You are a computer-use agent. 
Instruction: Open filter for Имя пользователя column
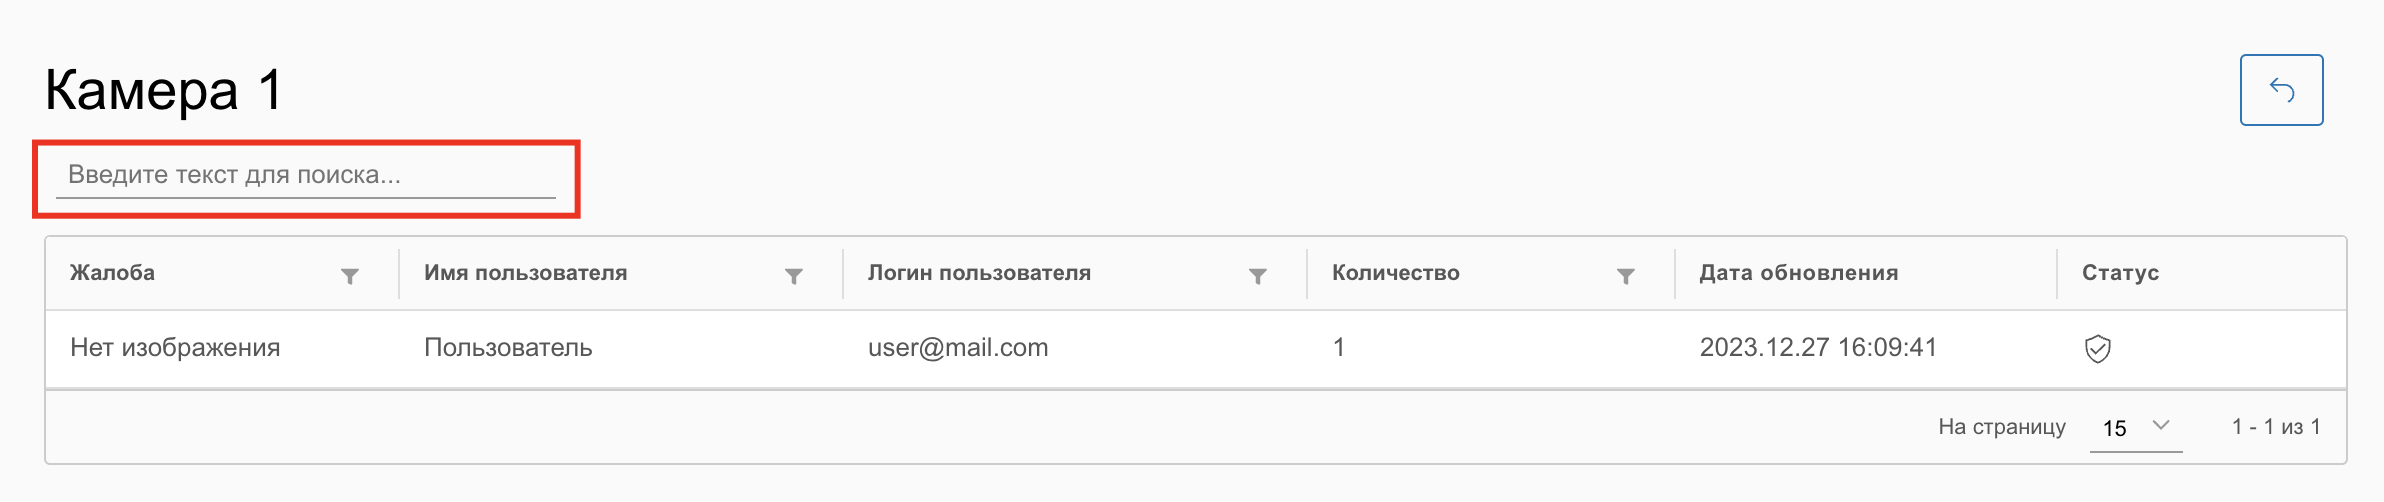794,276
